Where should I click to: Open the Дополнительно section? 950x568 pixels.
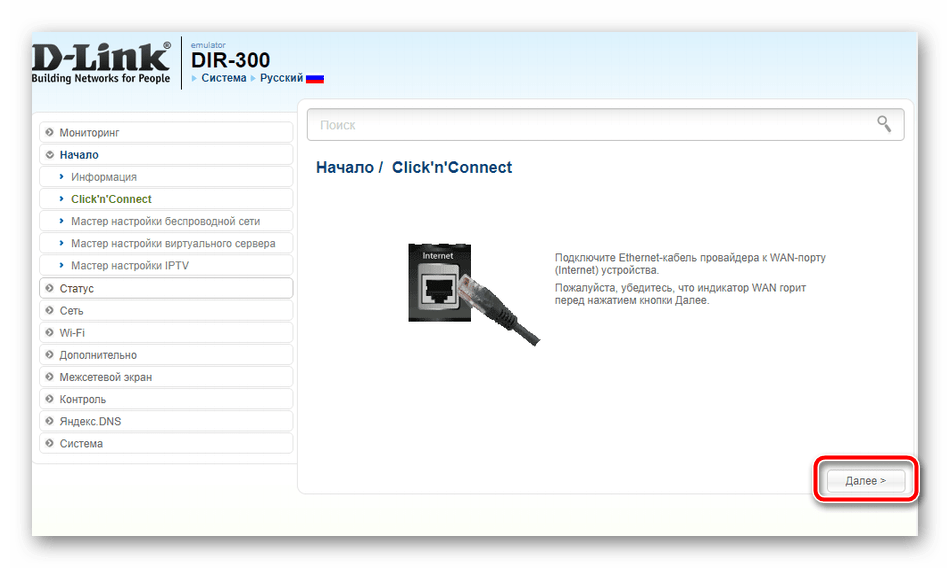[x=166, y=355]
